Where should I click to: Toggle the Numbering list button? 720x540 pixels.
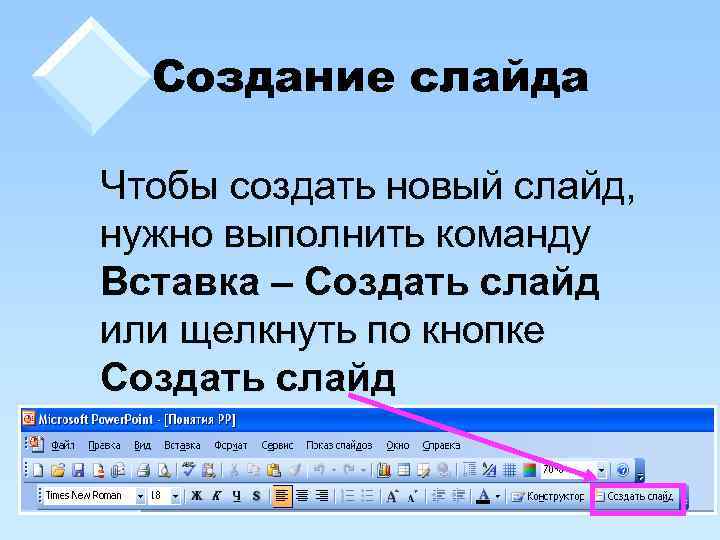tap(349, 496)
